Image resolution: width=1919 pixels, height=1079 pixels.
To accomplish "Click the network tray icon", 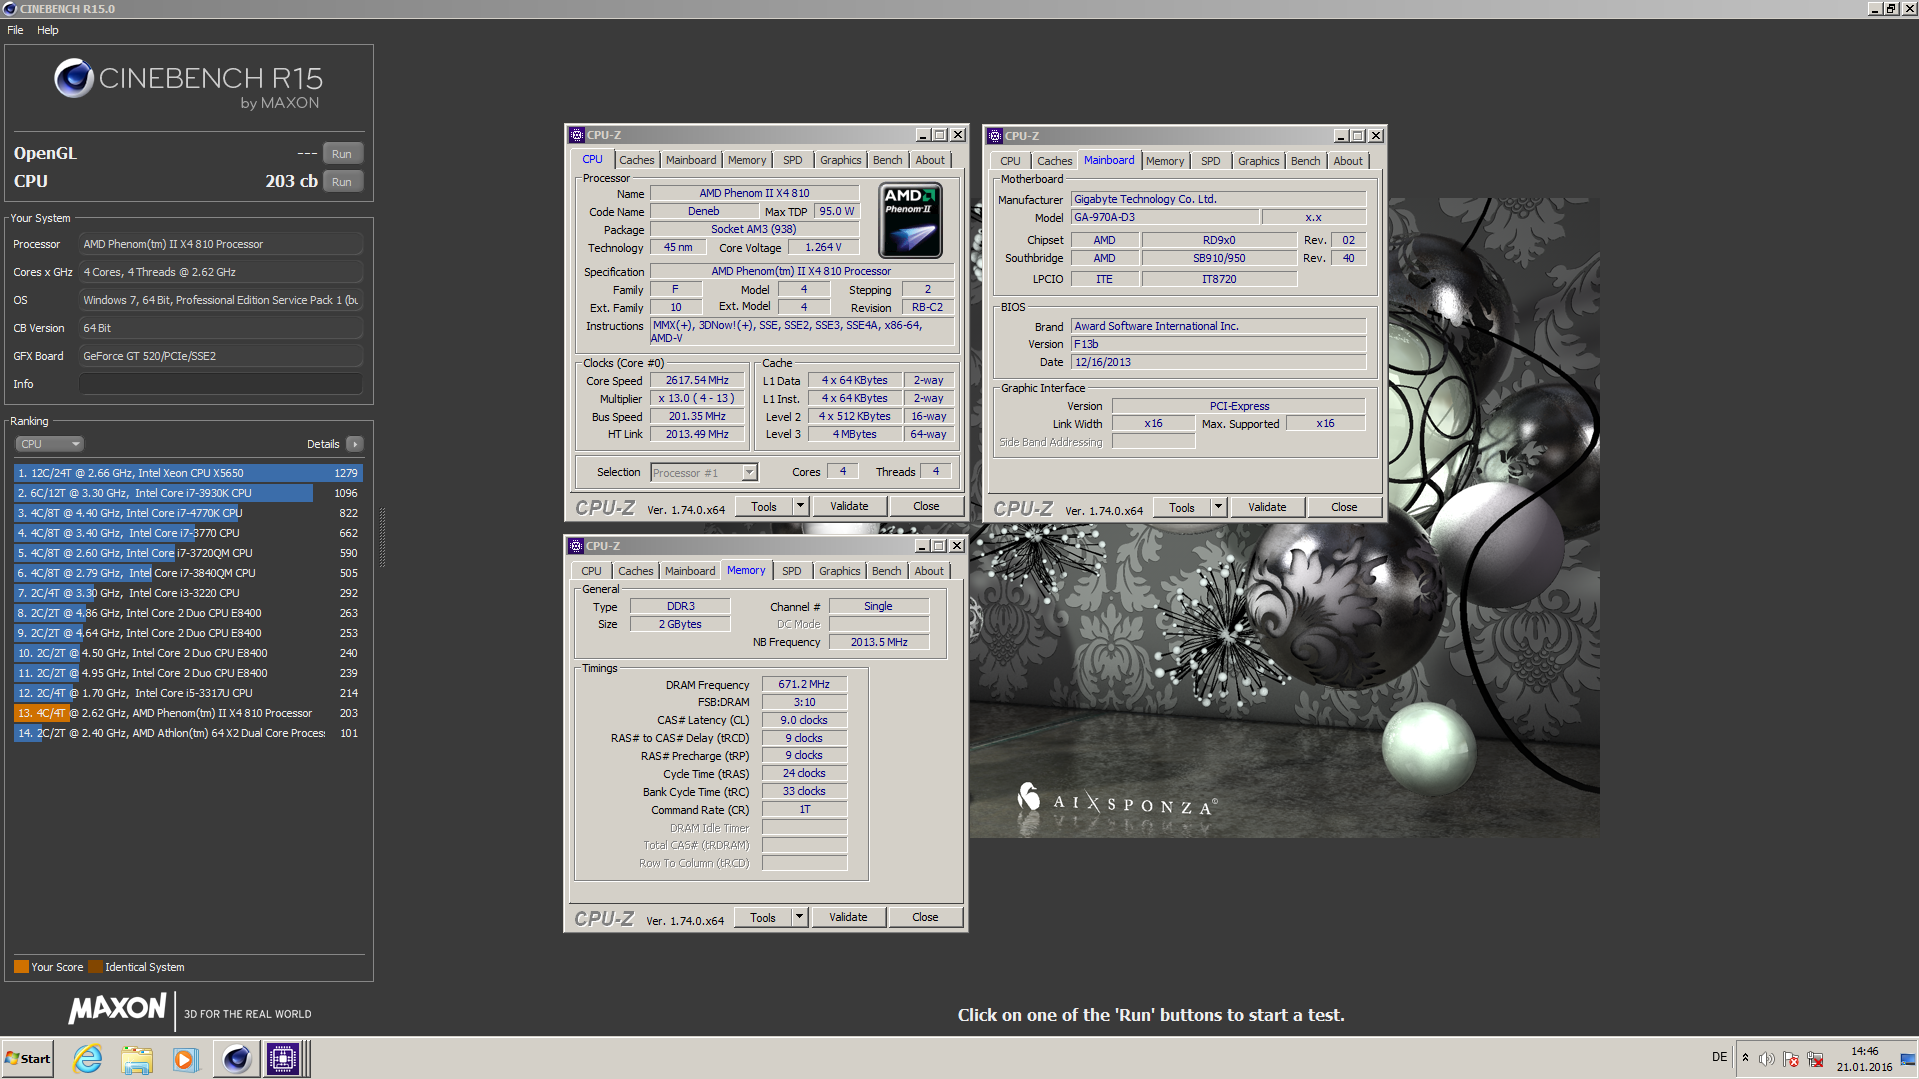I will pos(1815,1058).
